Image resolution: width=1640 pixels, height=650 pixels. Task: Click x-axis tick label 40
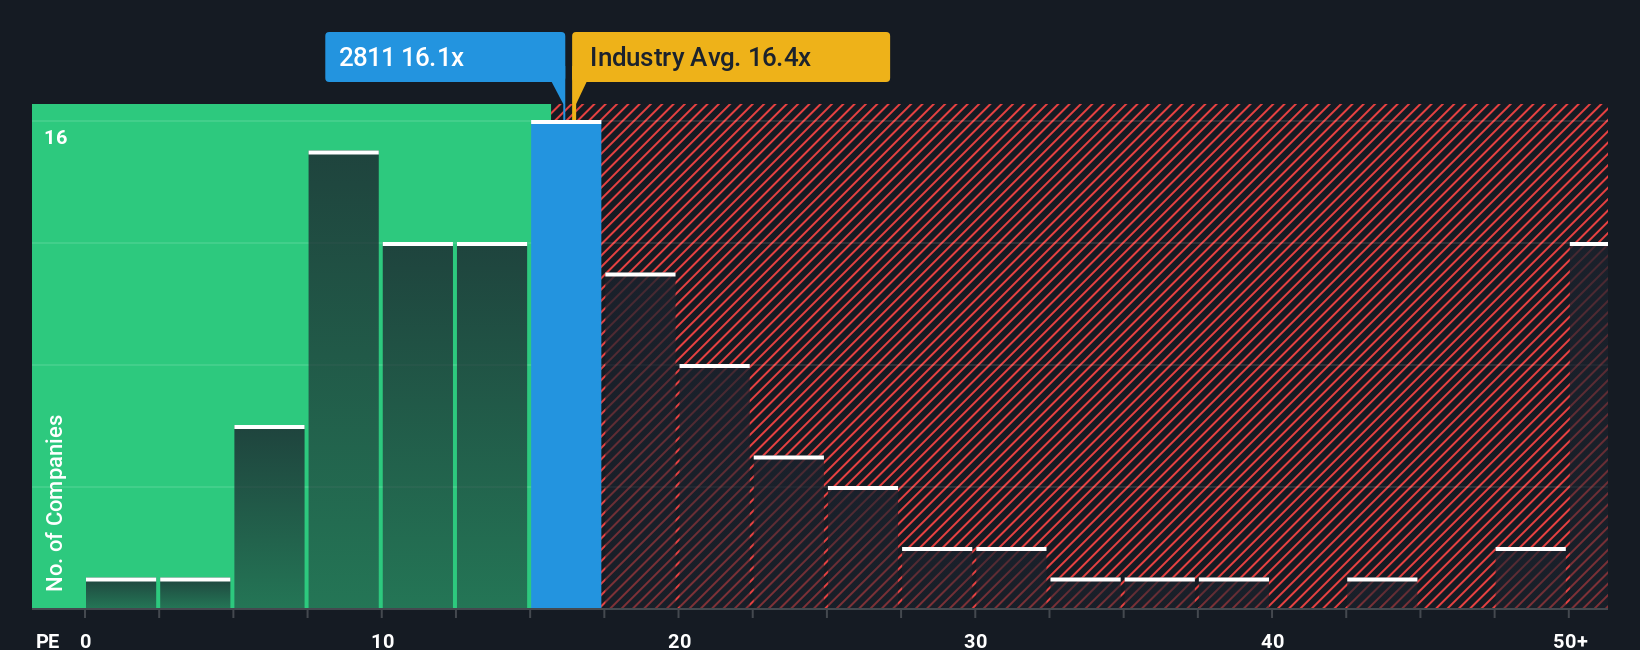click(1272, 640)
